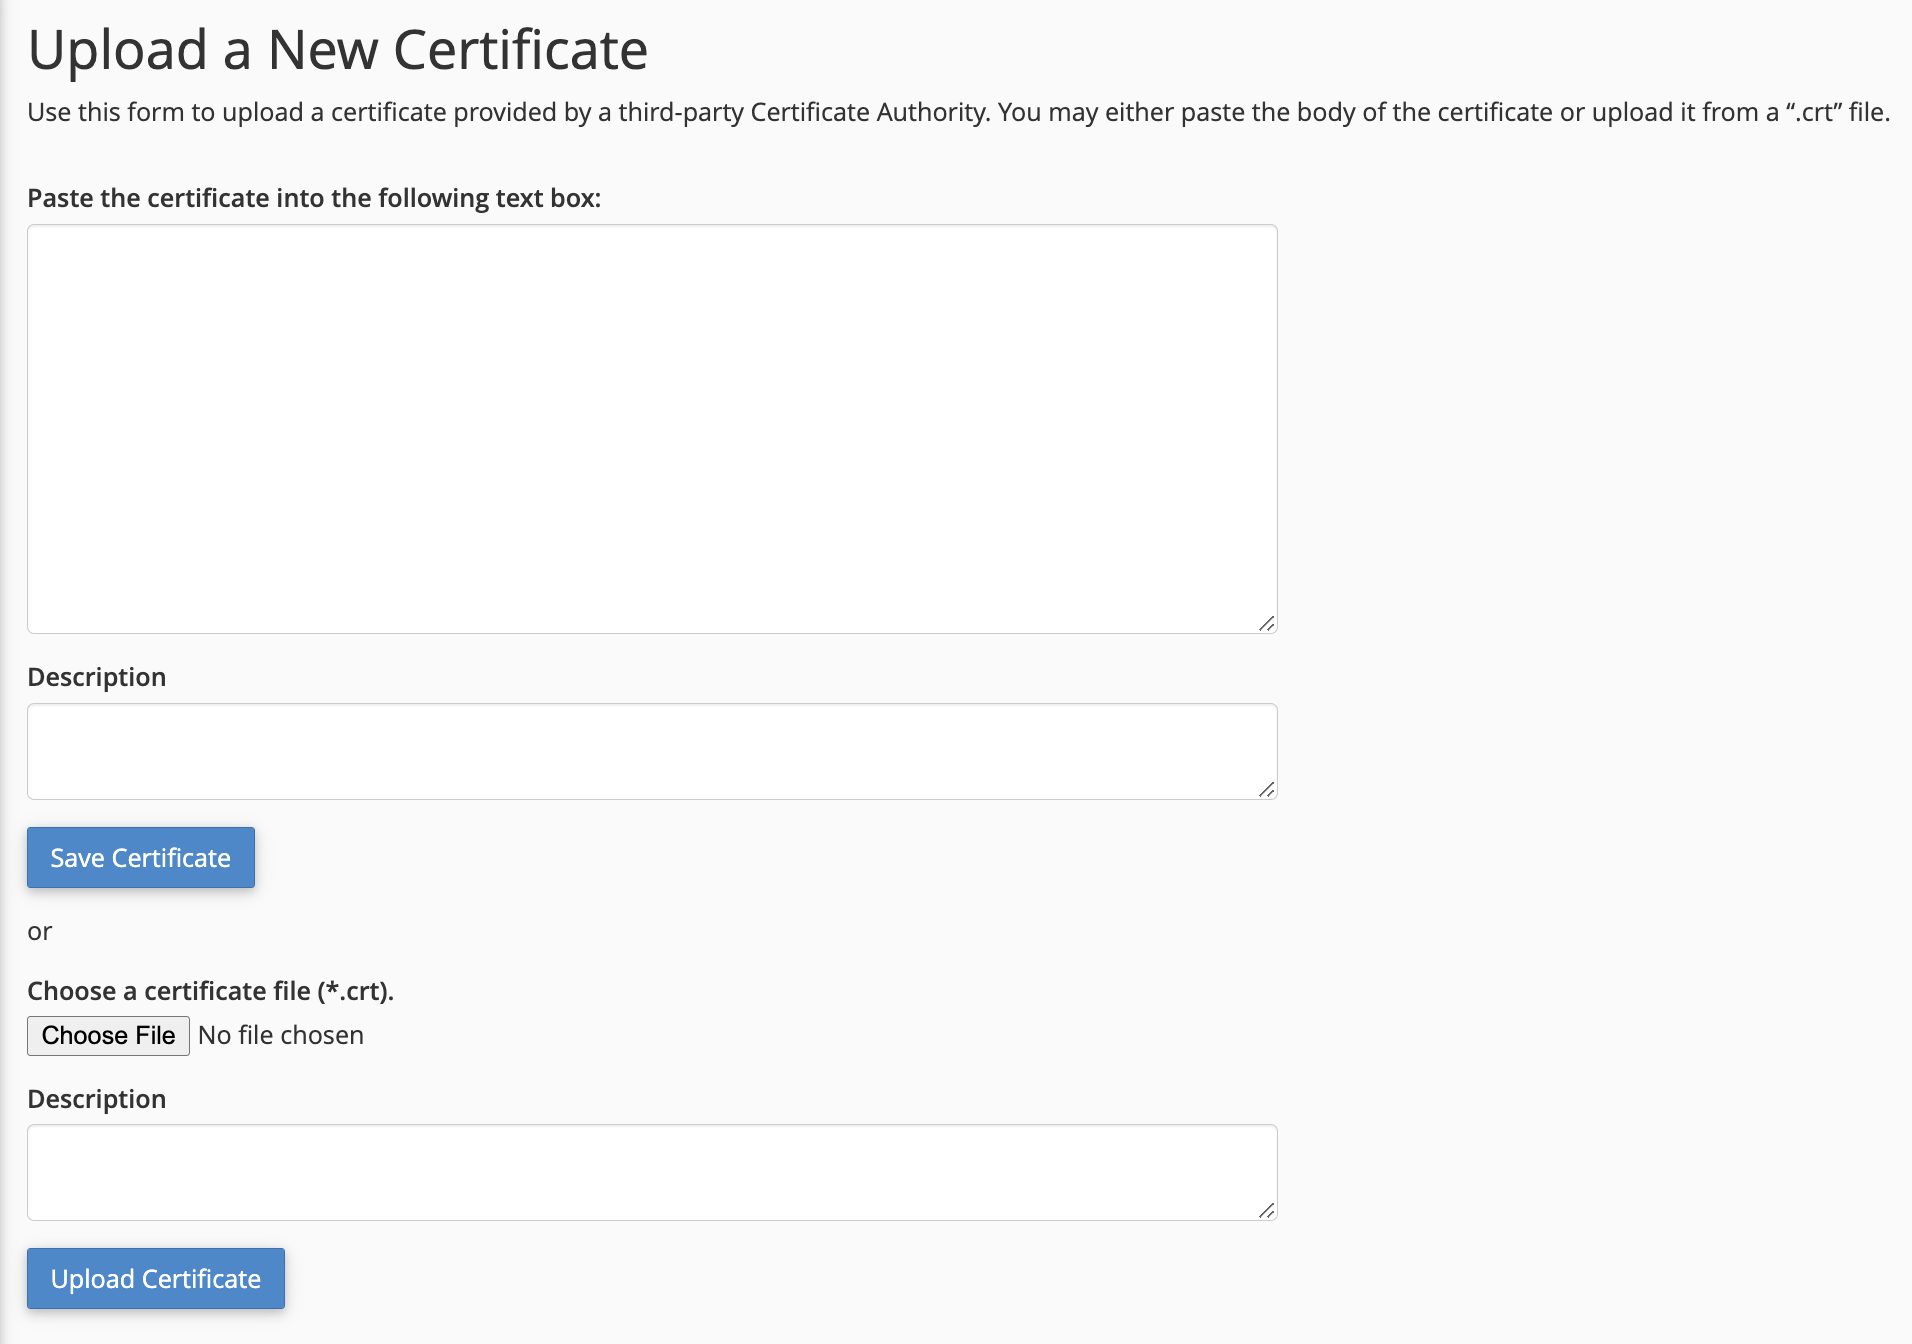Click the "or" separator text
This screenshot has width=1912, height=1344.
(39, 932)
